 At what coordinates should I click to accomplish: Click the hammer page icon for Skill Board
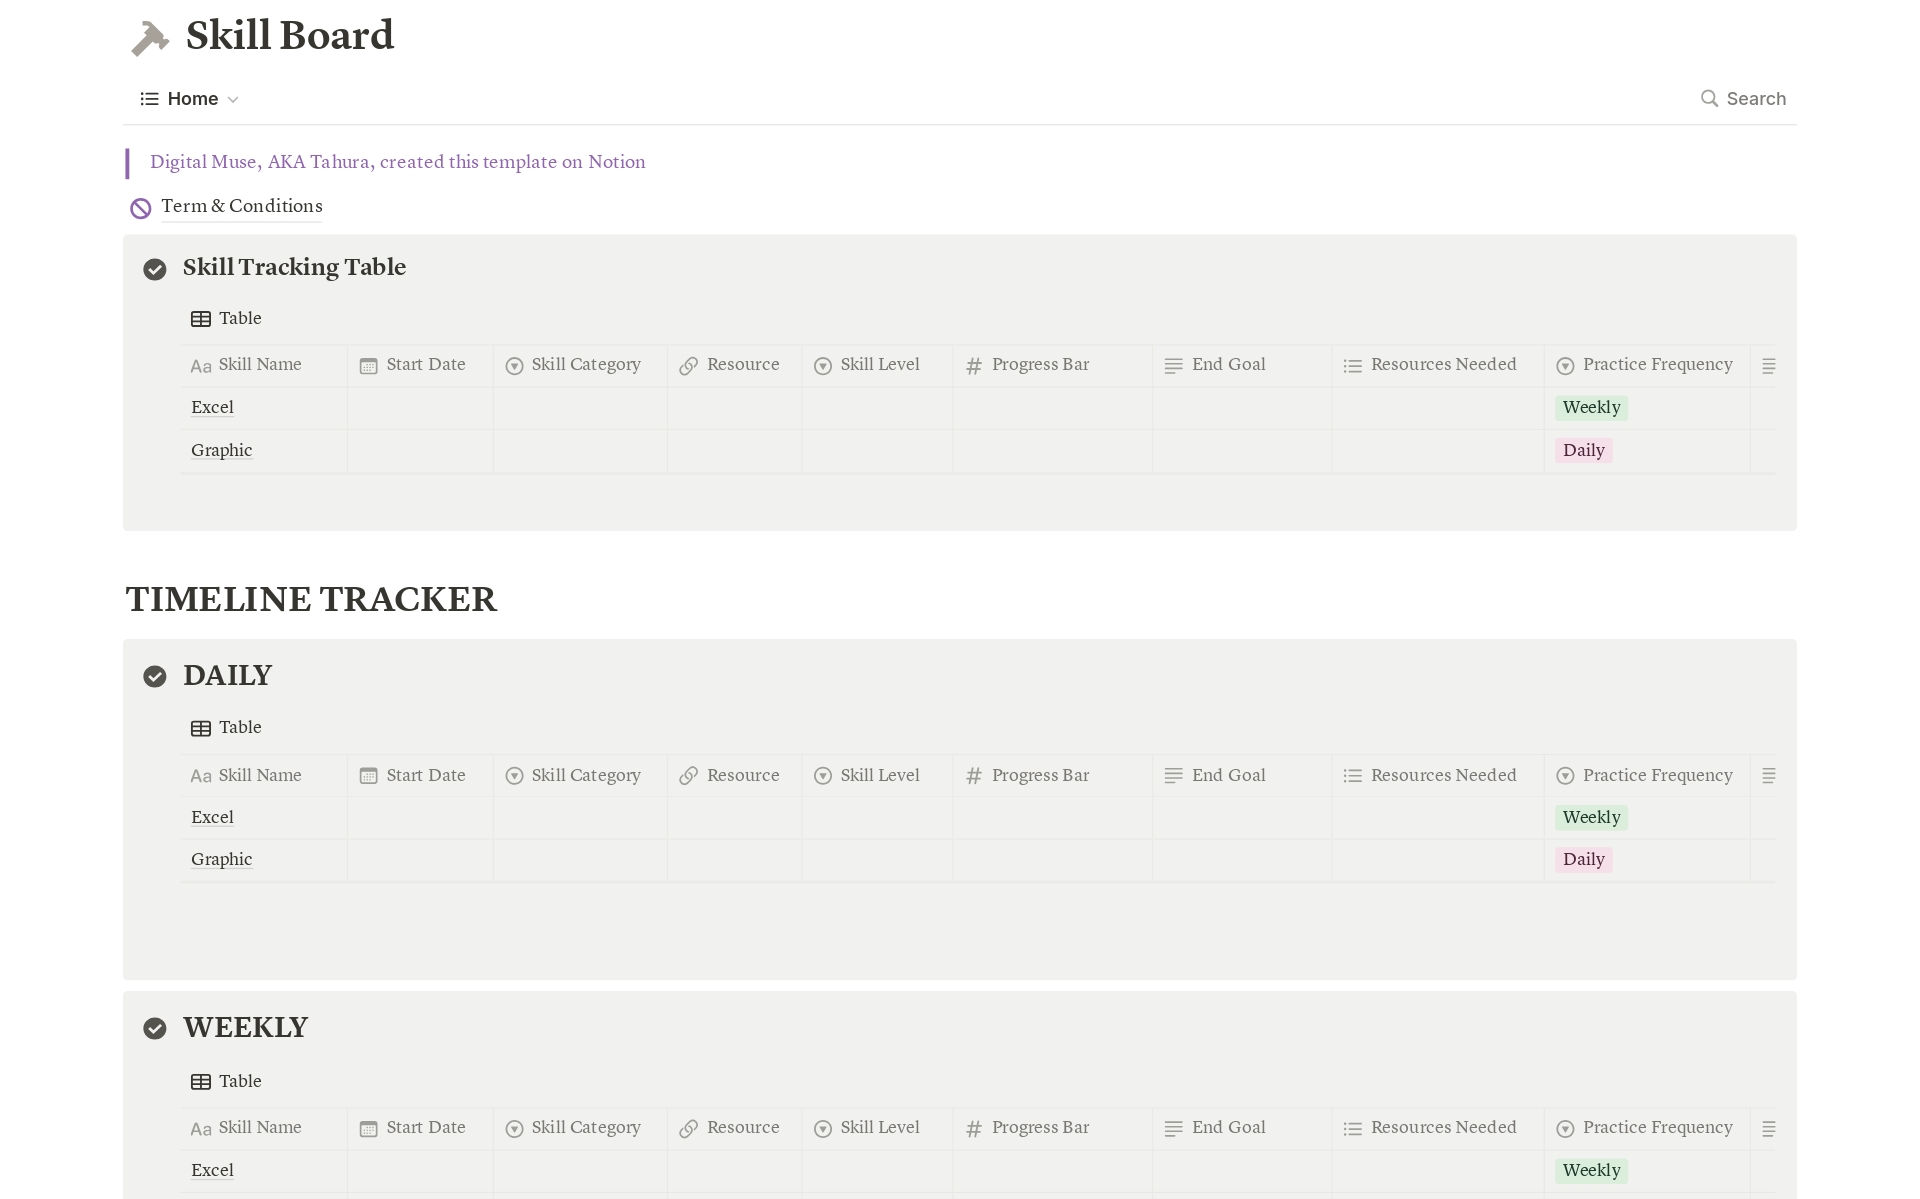(149, 37)
